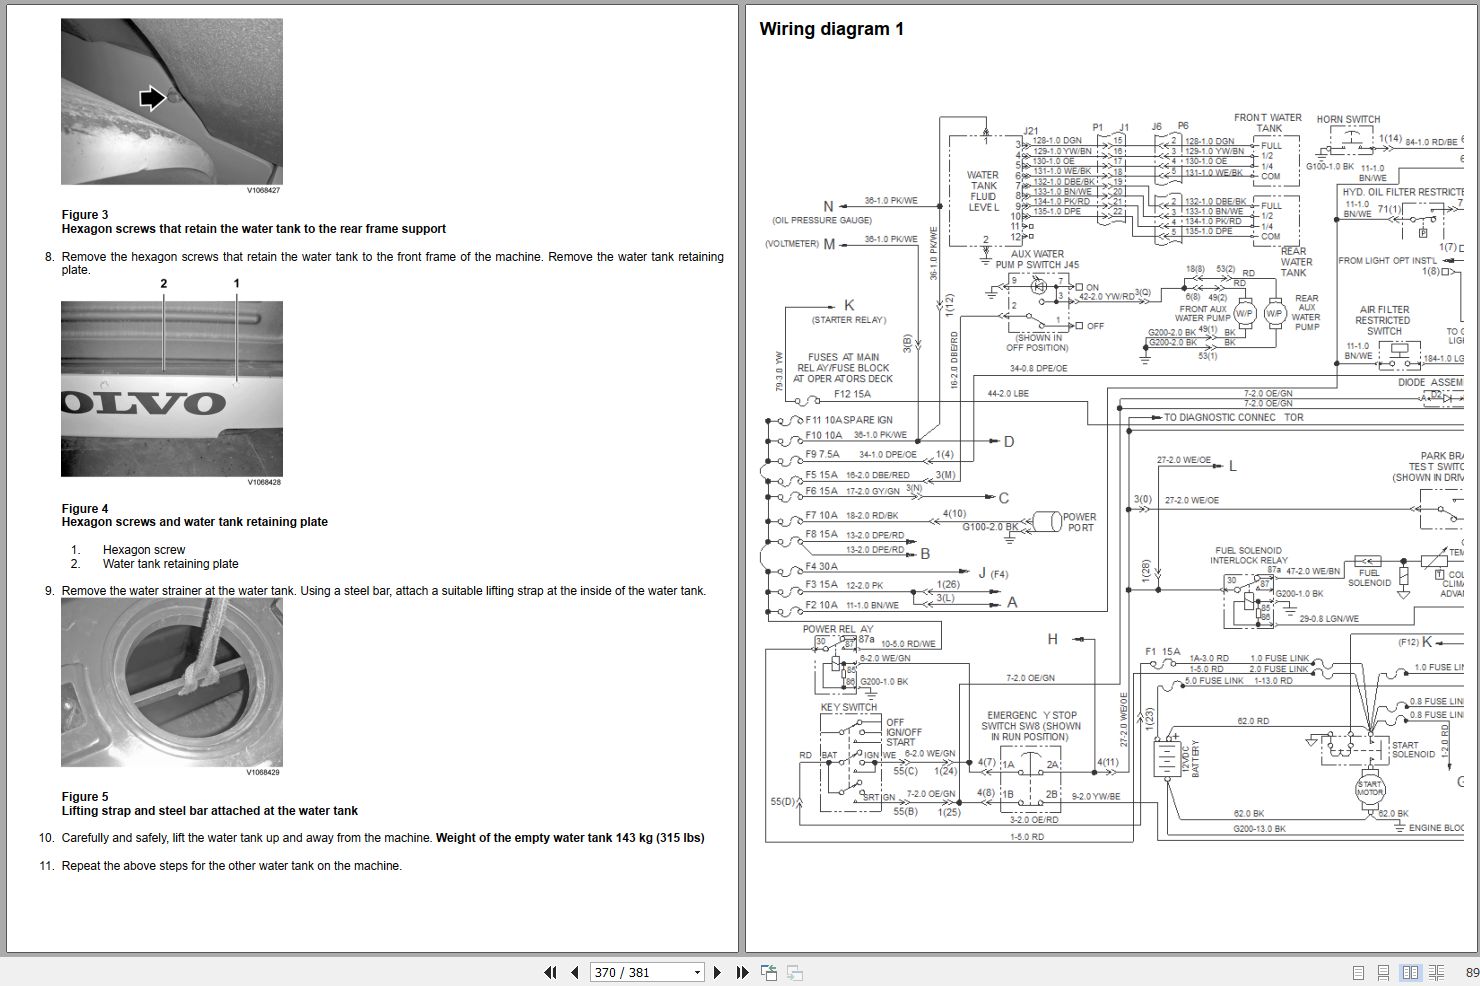Go to the previous page
This screenshot has height=986, width=1480.
pos(574,972)
